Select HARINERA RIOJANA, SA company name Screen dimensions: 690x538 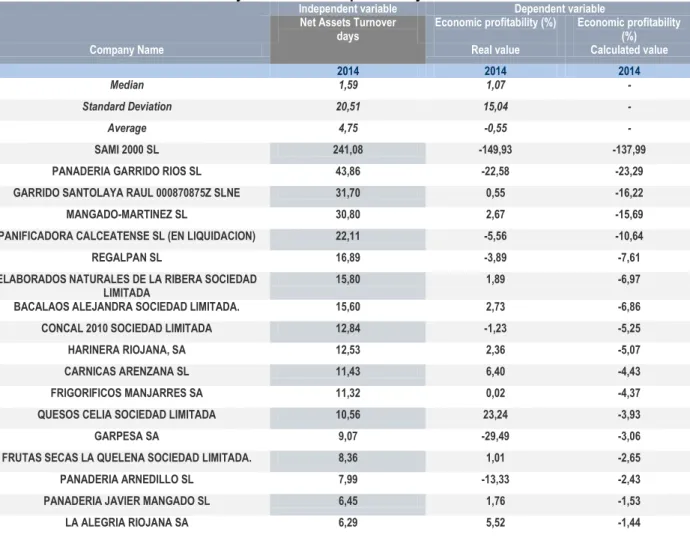click(127, 350)
